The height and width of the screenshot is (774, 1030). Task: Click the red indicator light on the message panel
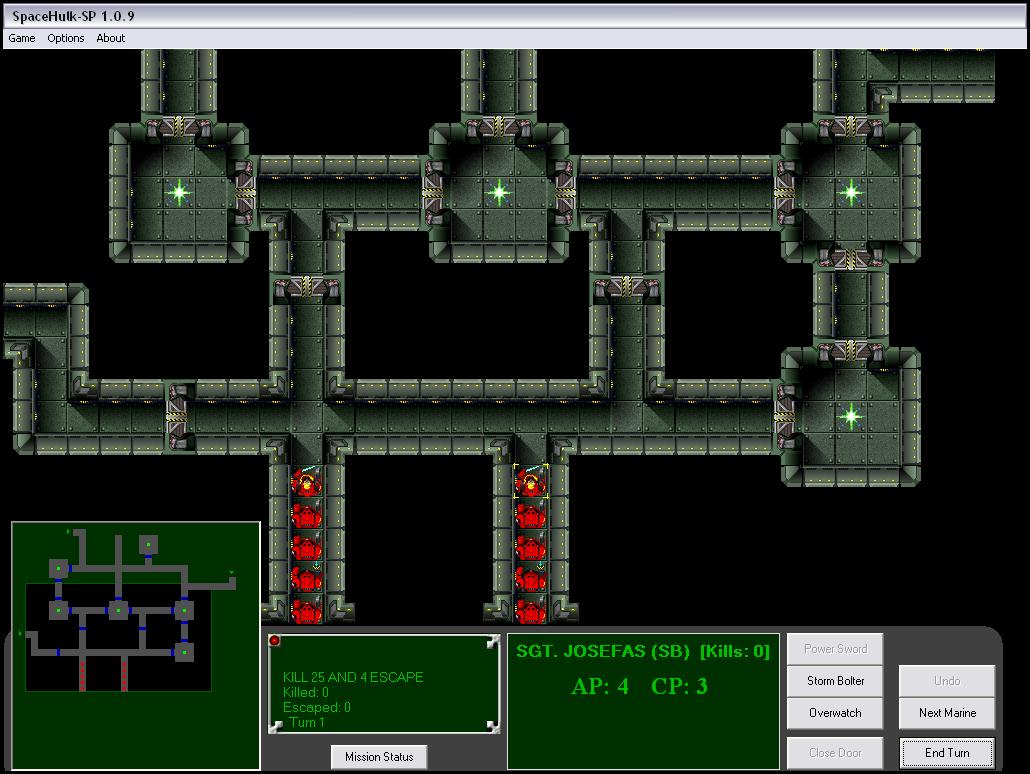pyautogui.click(x=275, y=640)
